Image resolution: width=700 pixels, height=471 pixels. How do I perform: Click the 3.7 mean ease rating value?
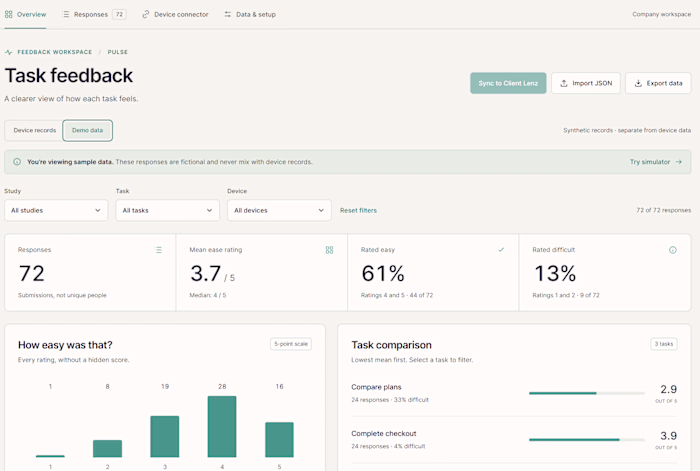click(x=206, y=273)
